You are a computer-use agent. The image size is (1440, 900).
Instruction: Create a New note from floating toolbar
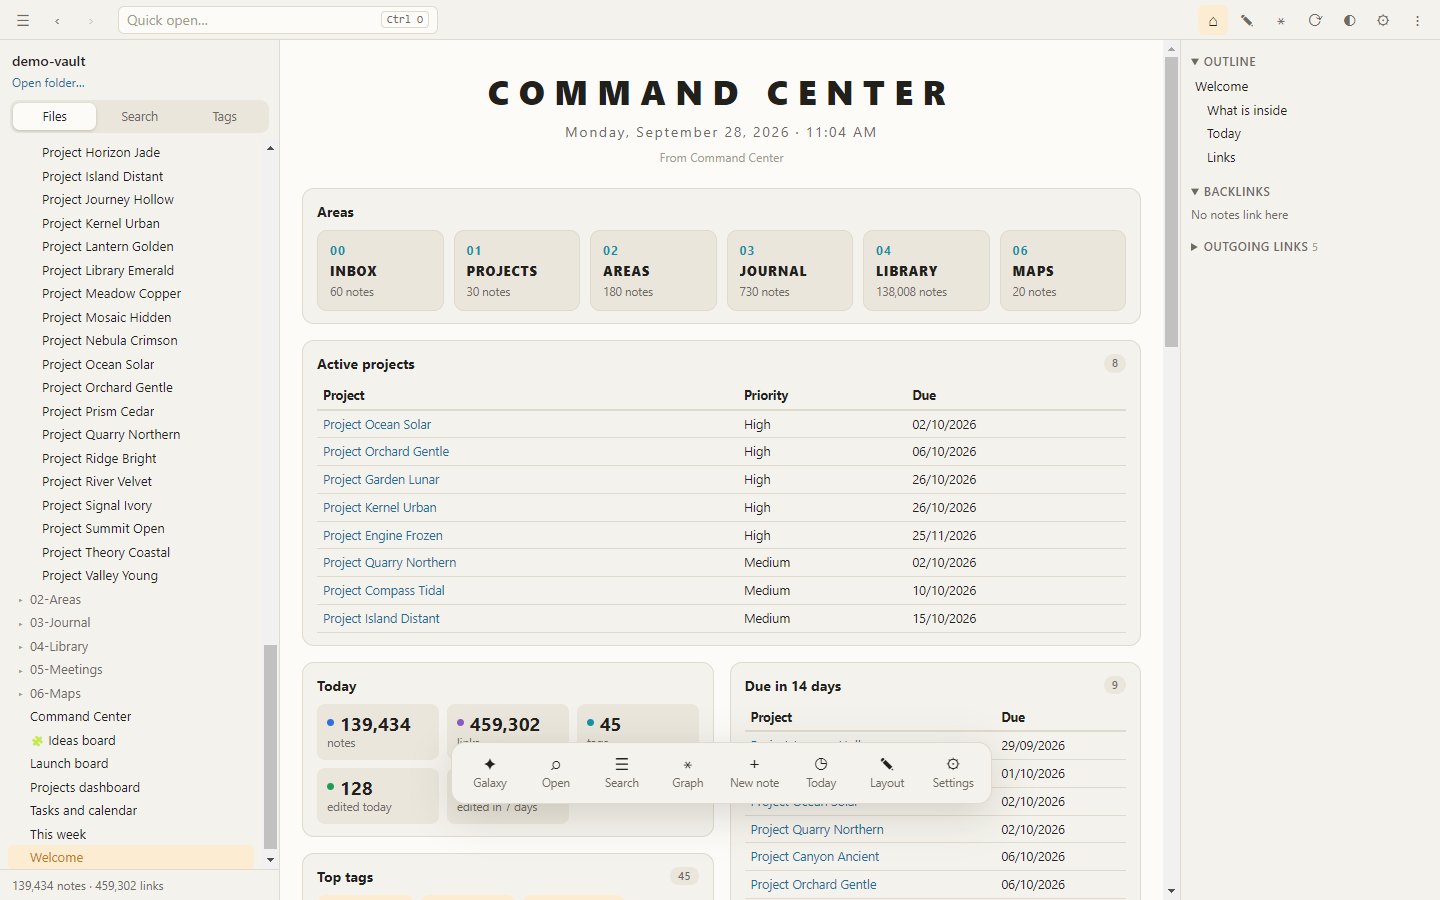[x=754, y=773]
